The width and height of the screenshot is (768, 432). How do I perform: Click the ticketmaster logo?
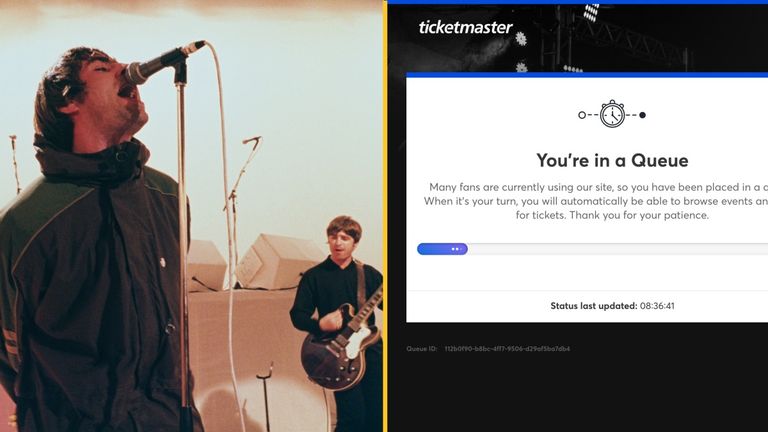[465, 27]
